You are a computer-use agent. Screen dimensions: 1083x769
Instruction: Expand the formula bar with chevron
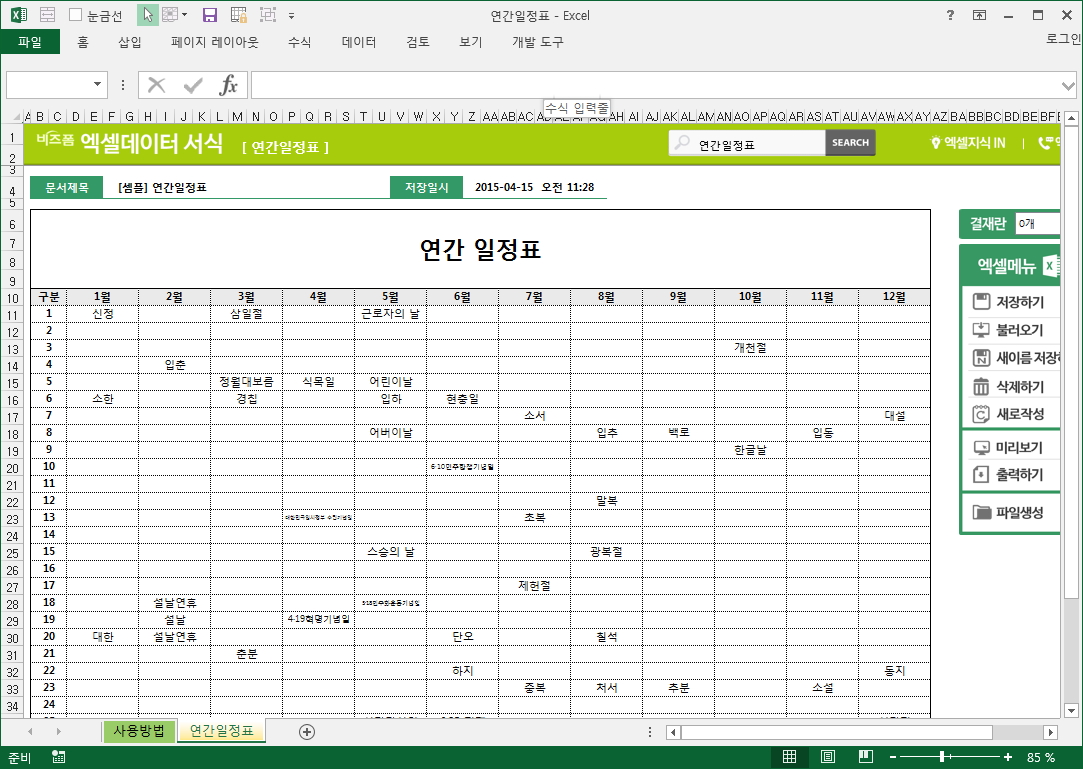(1069, 85)
